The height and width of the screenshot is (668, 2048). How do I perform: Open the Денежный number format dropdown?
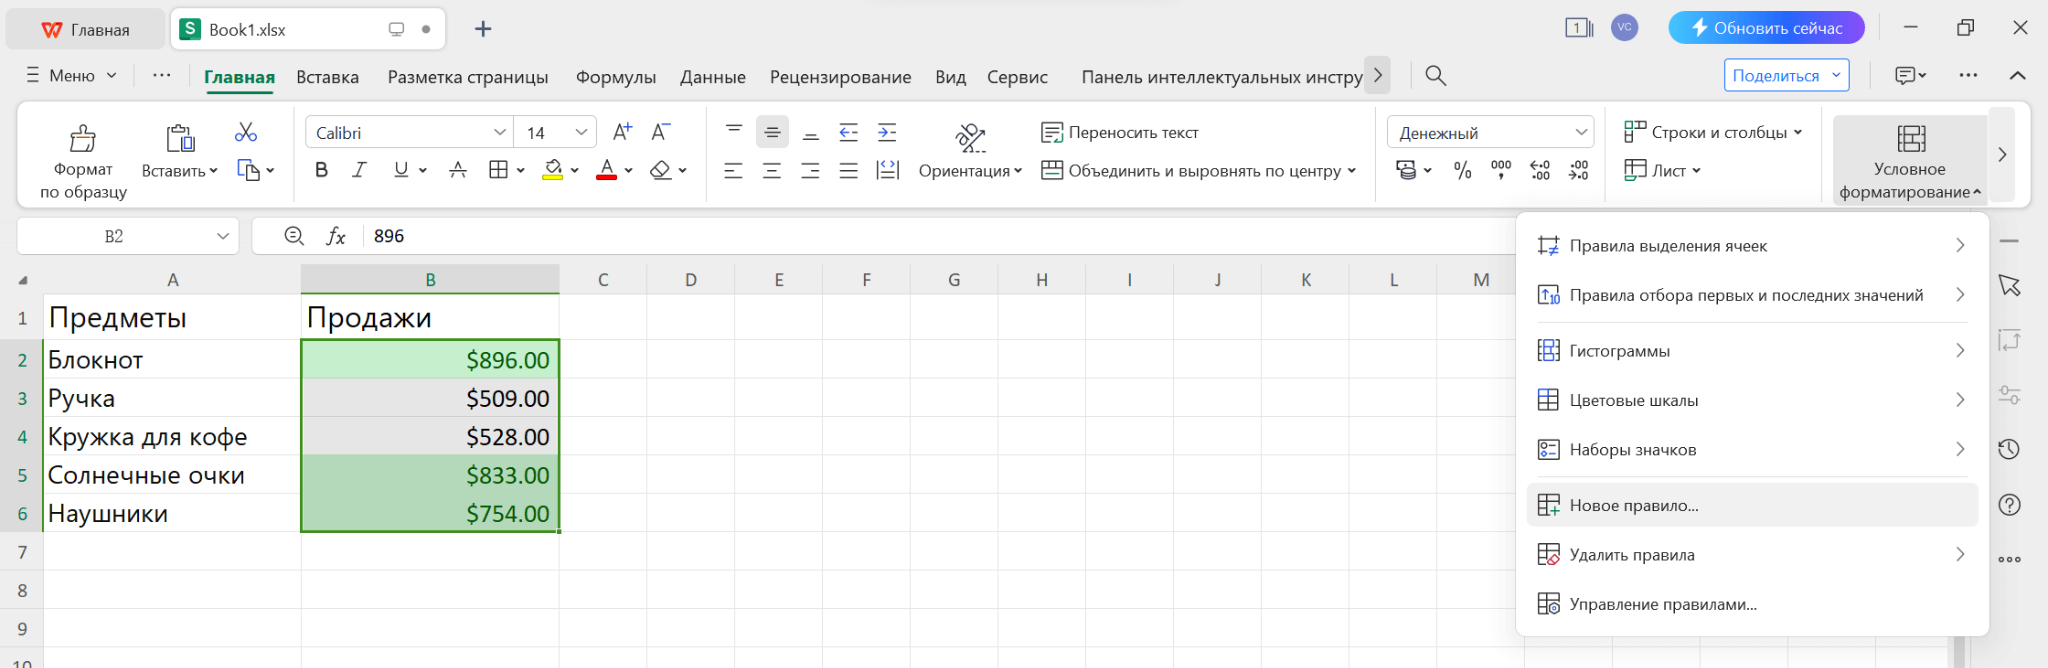pos(1581,133)
